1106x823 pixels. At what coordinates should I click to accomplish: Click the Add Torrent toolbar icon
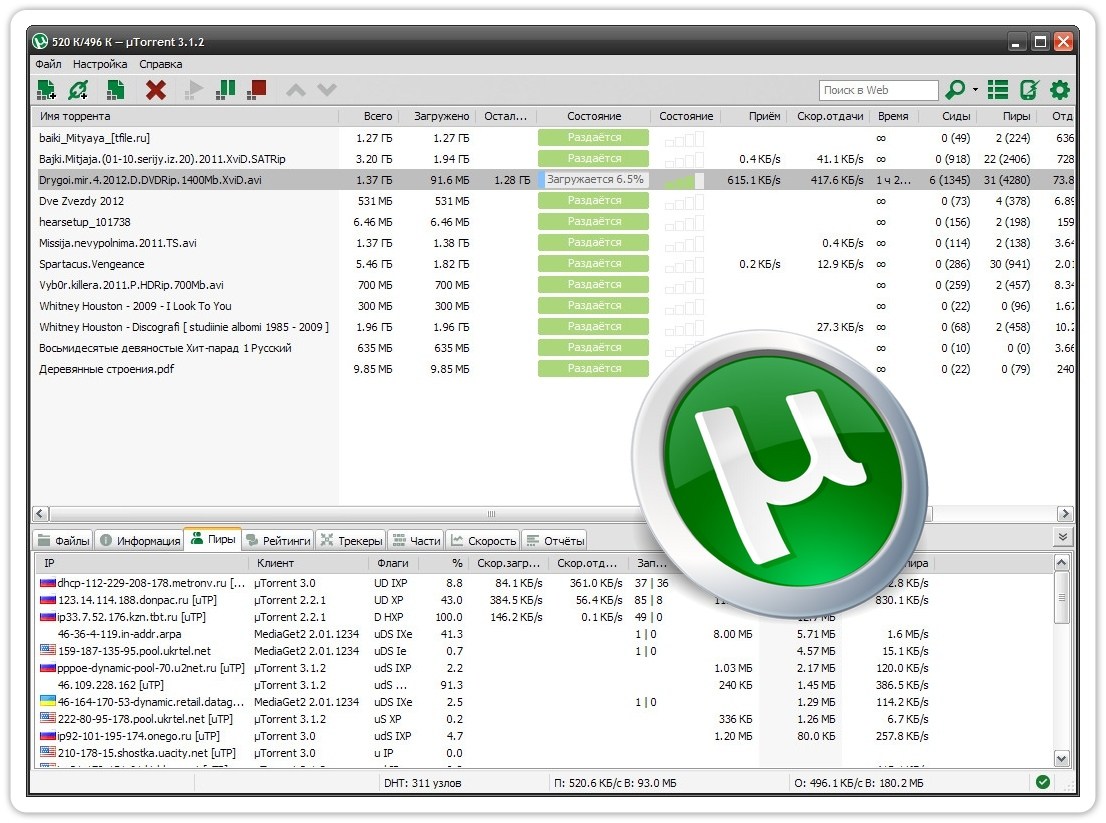[x=47, y=90]
